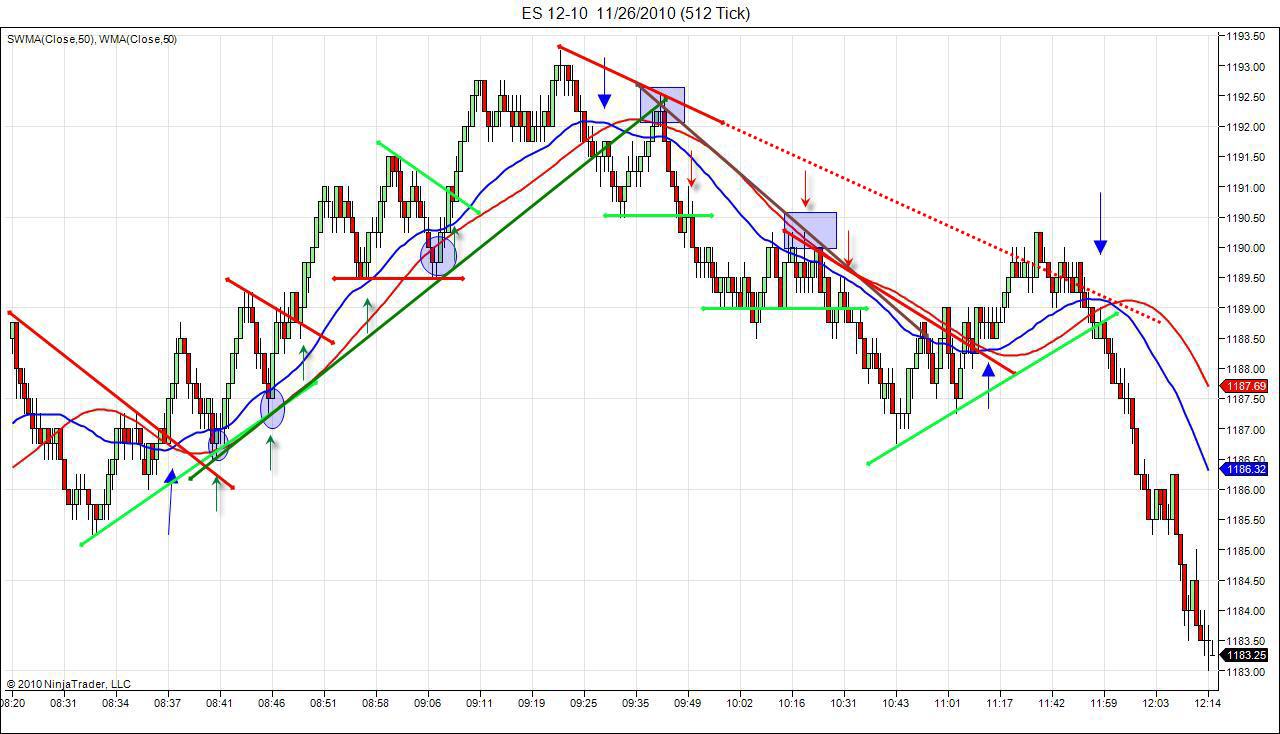Image resolution: width=1280 pixels, height=734 pixels.
Task: Click price level 1184.50 on the axis
Action: point(1246,581)
